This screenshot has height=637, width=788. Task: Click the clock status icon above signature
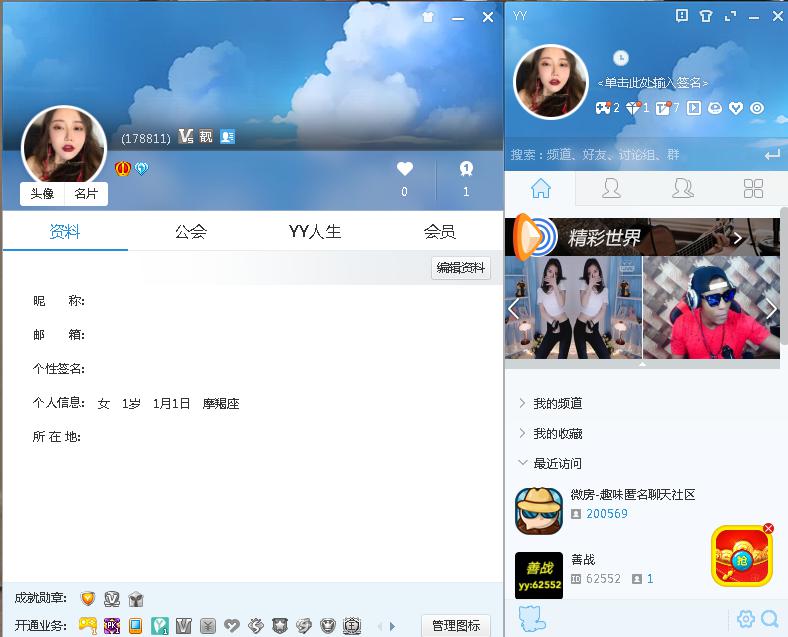point(621,58)
